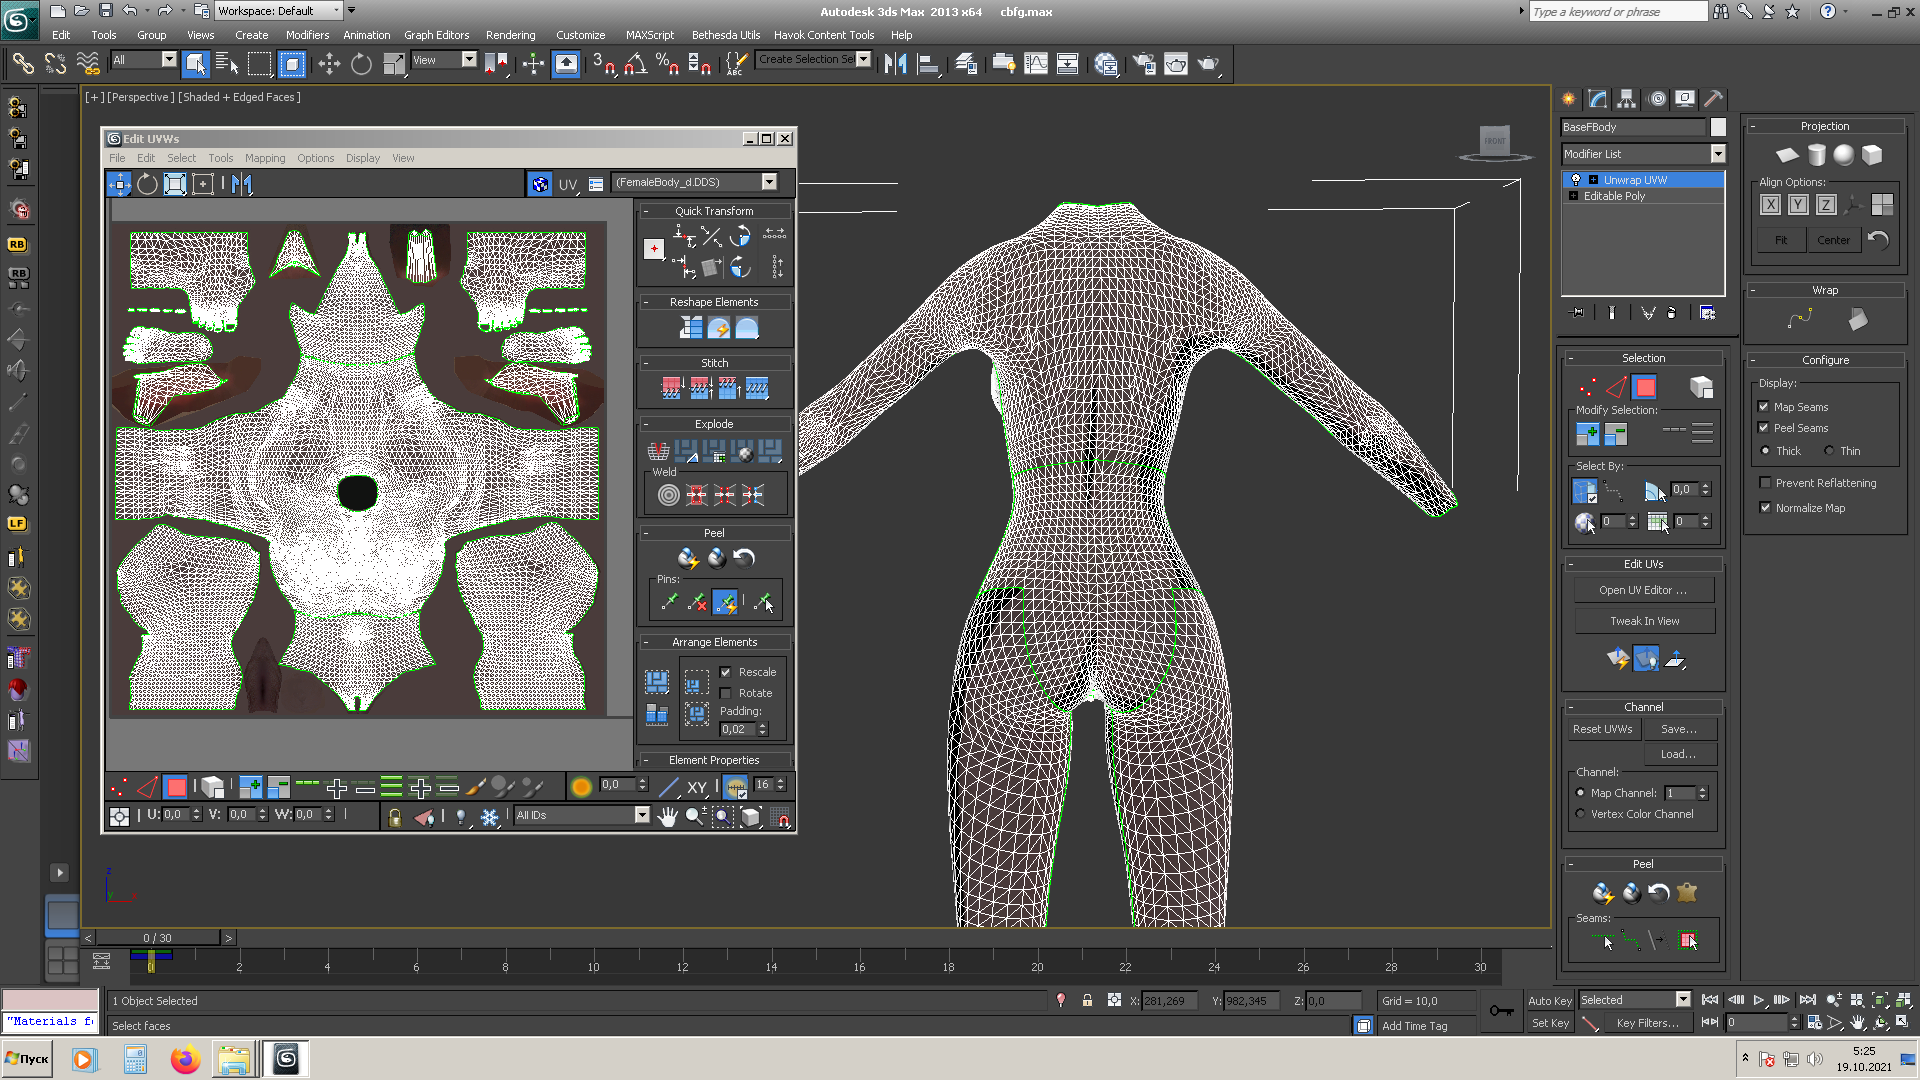Click the Mirror tool on the main toolbar

click(894, 63)
